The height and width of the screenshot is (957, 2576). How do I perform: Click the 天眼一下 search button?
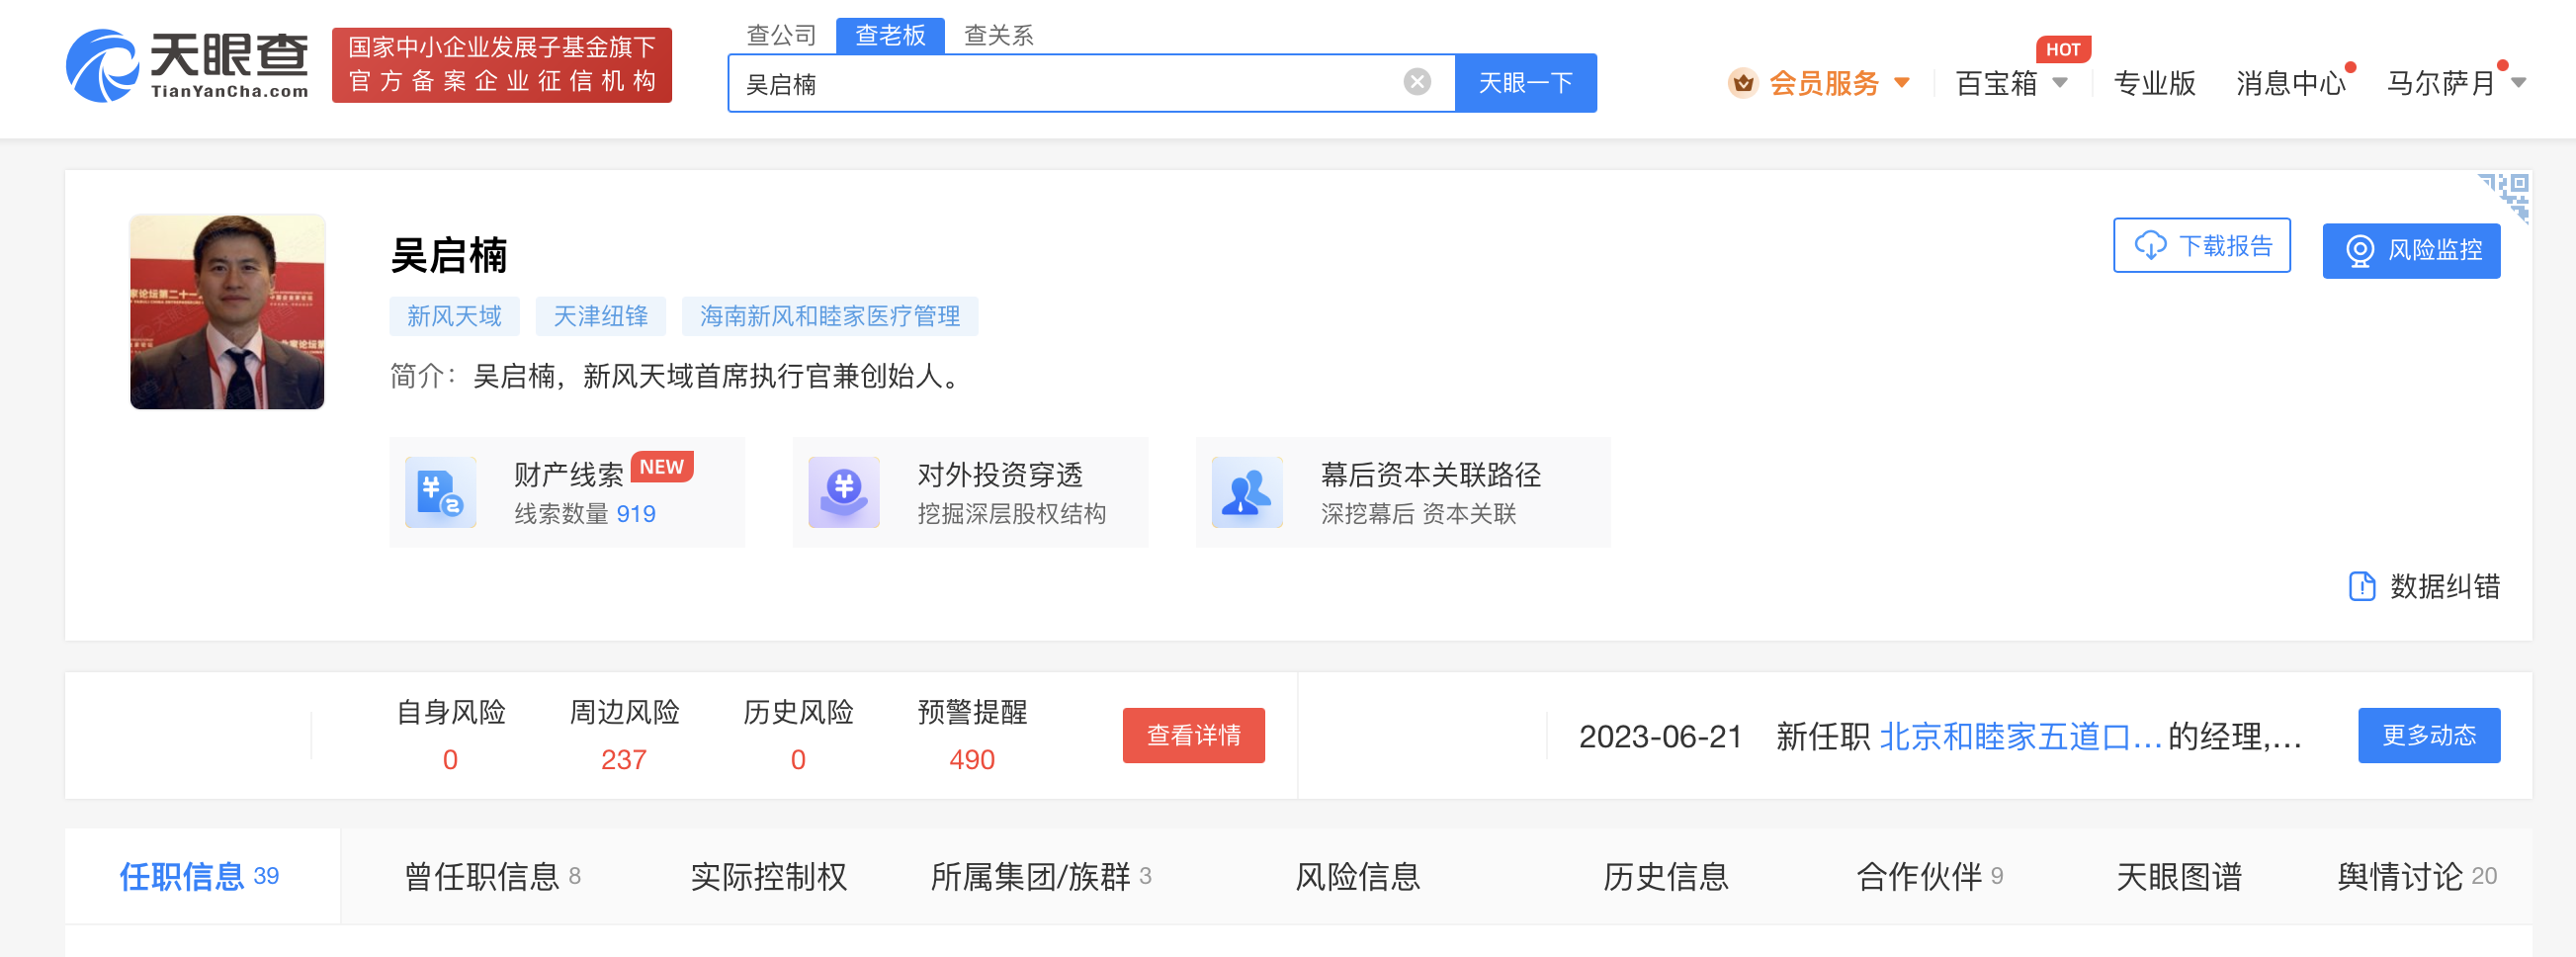point(1525,83)
